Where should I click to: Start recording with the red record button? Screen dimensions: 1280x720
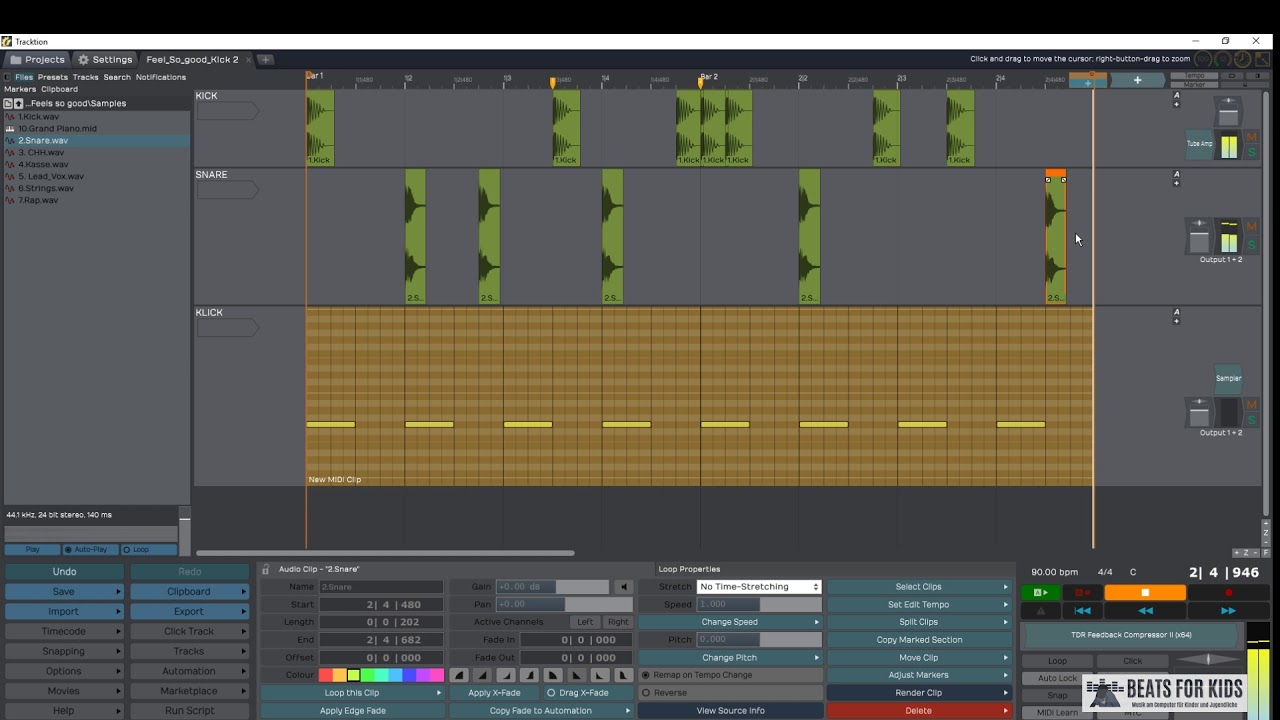[x=1229, y=593]
